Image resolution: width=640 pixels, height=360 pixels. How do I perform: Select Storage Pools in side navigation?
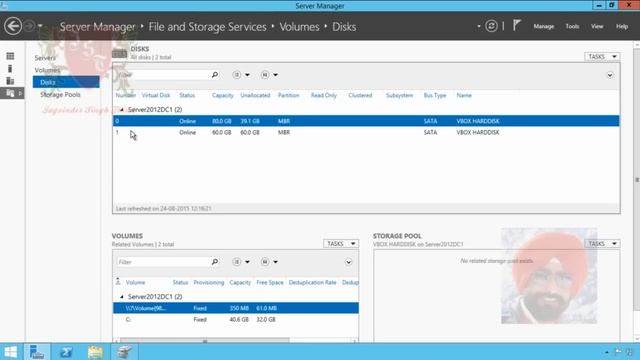tap(60, 95)
